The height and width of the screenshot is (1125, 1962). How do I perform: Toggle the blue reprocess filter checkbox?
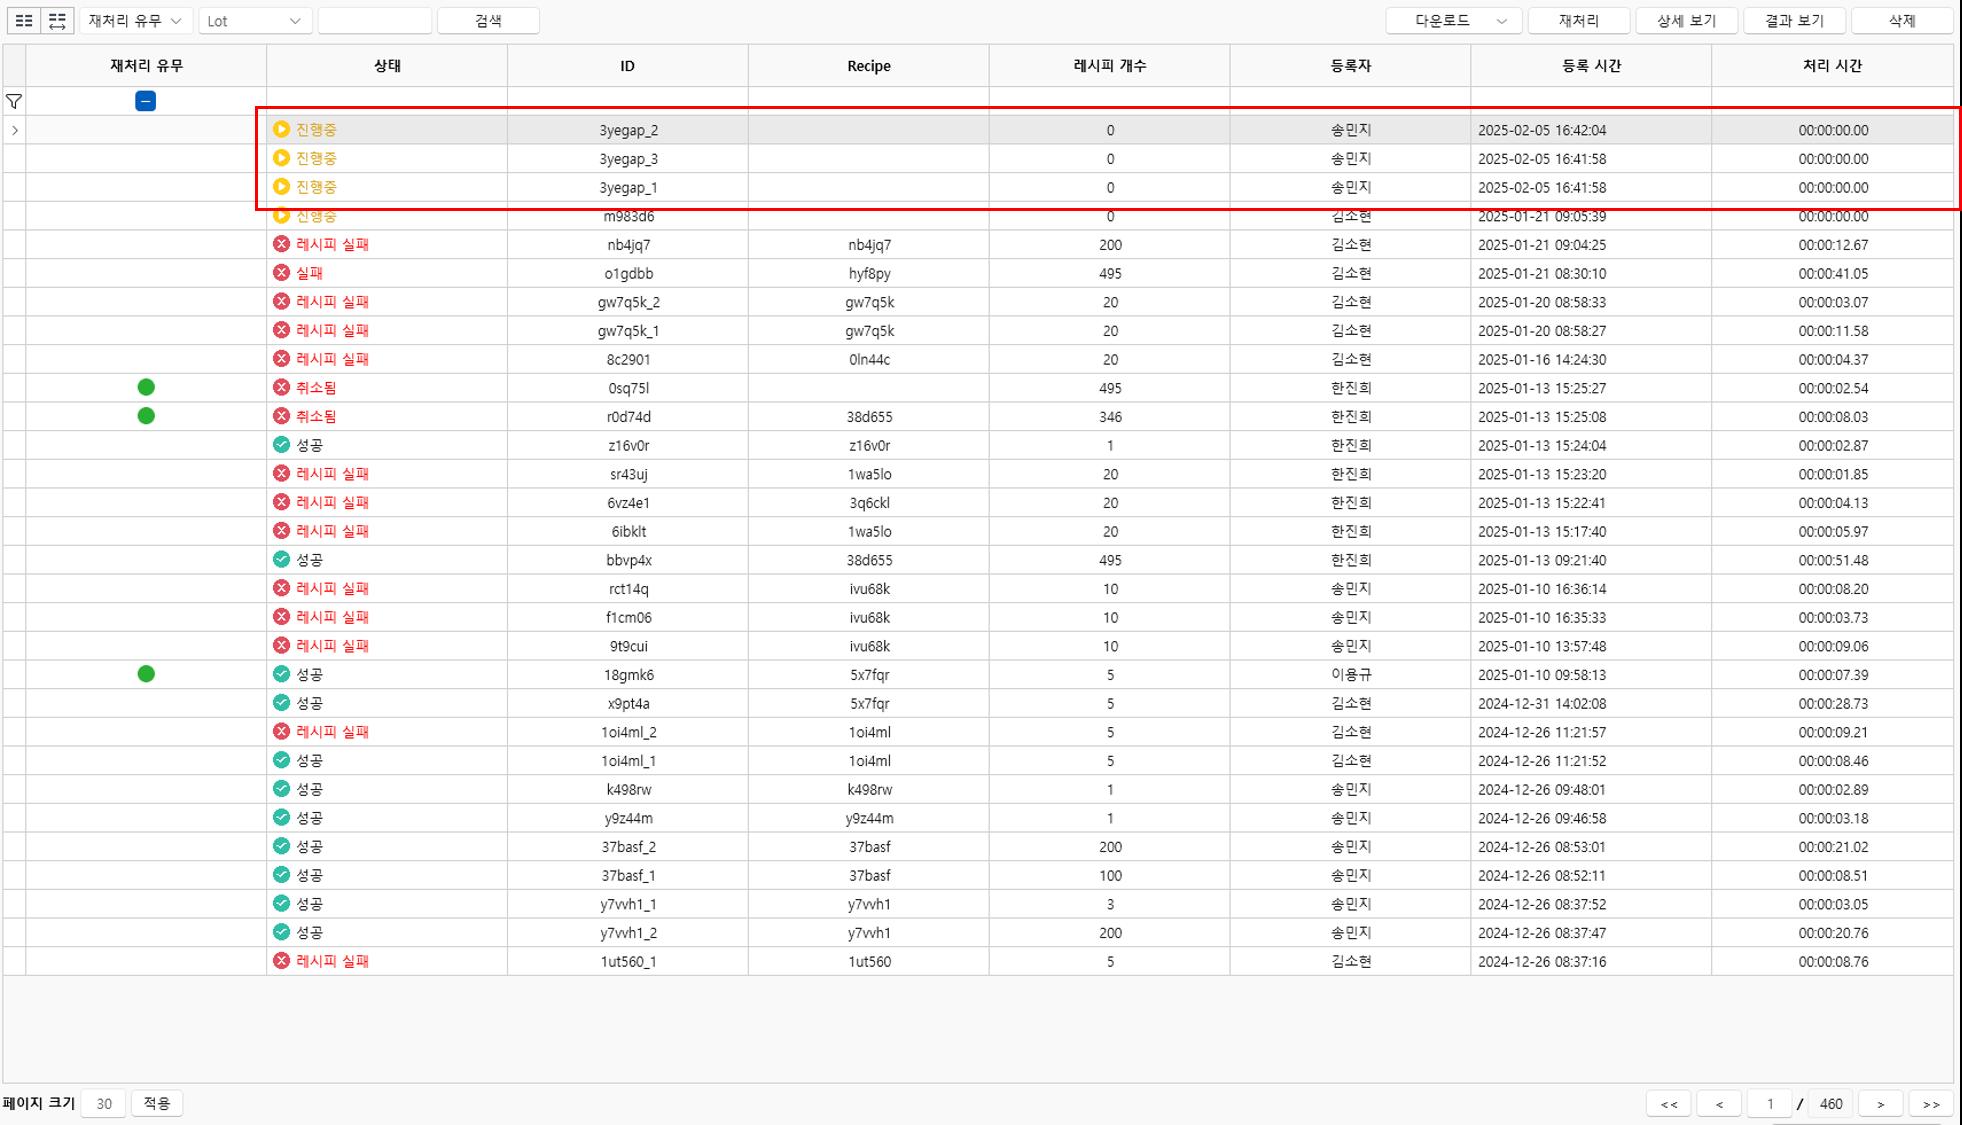point(145,101)
